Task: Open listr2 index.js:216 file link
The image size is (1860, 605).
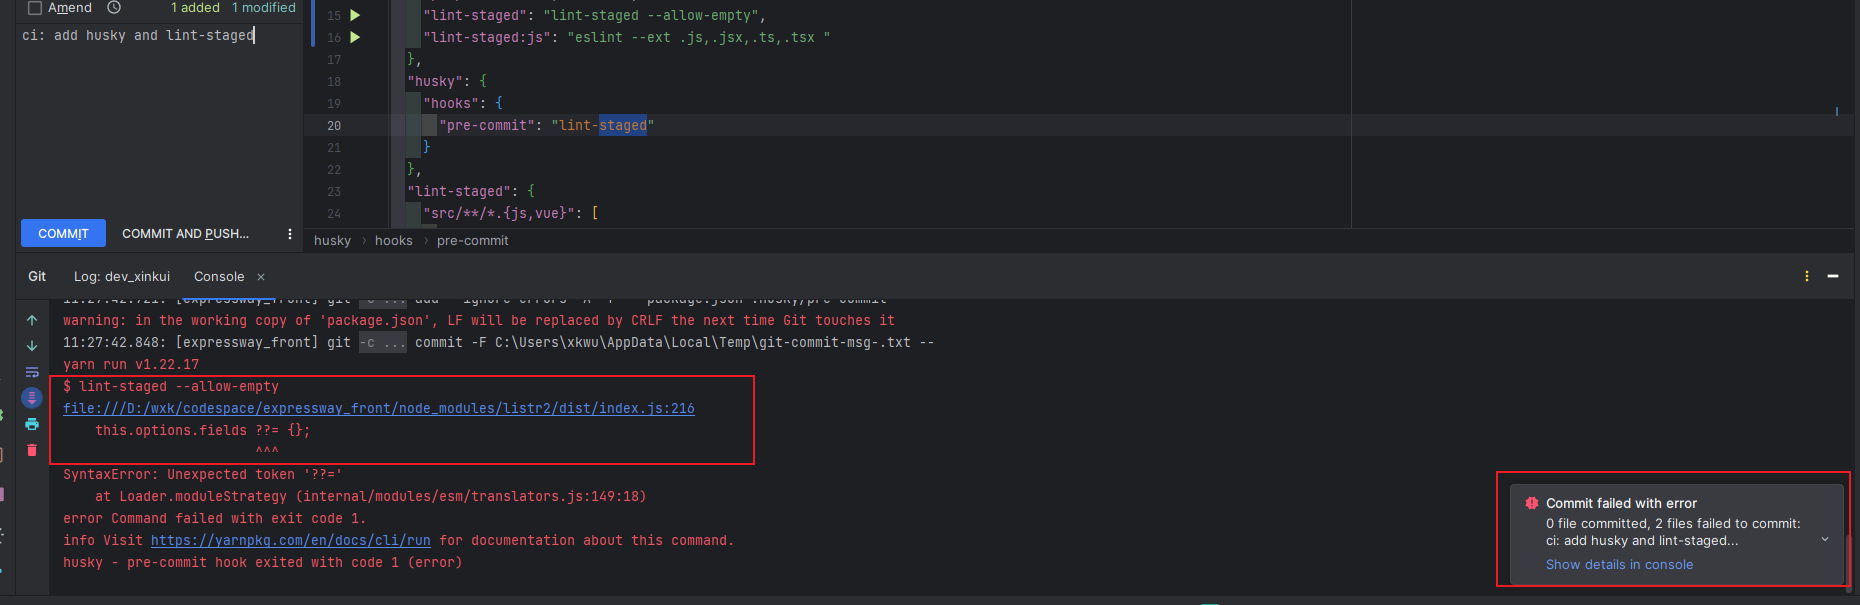Action: click(378, 408)
